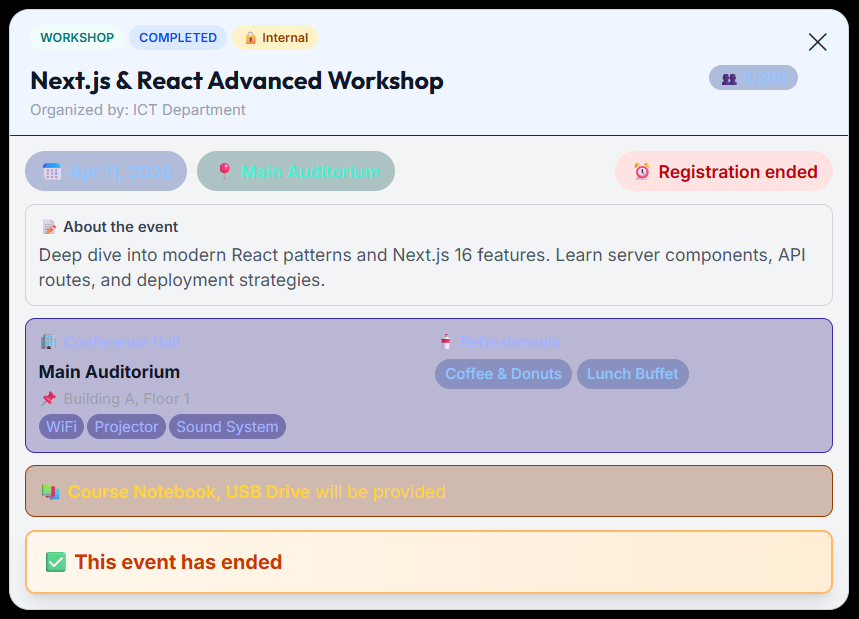Click the WORKSHOP category badge
This screenshot has height=619, width=859.
[77, 38]
